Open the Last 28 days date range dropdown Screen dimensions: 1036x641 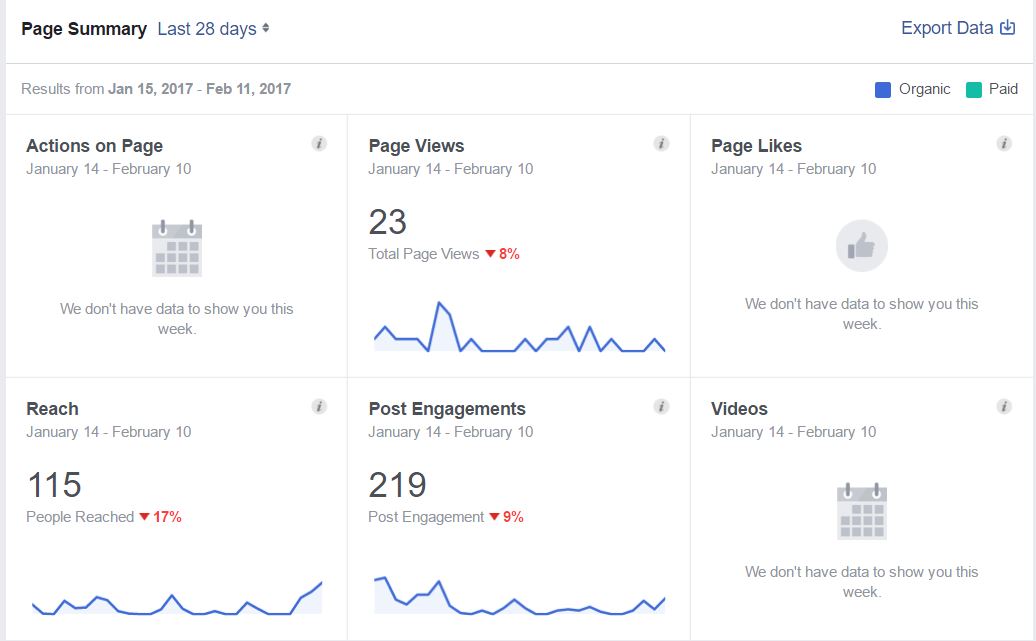click(x=213, y=29)
